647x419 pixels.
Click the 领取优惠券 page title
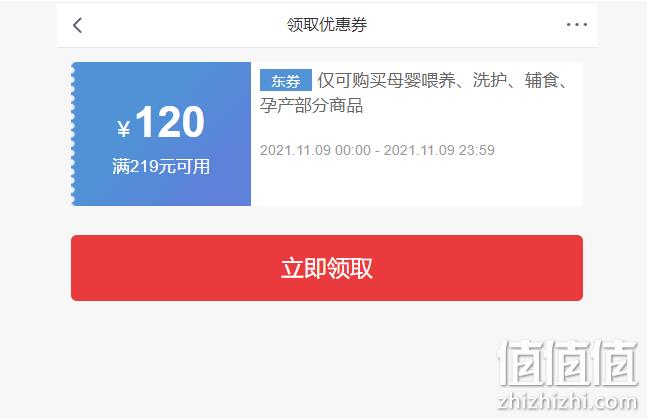327,25
